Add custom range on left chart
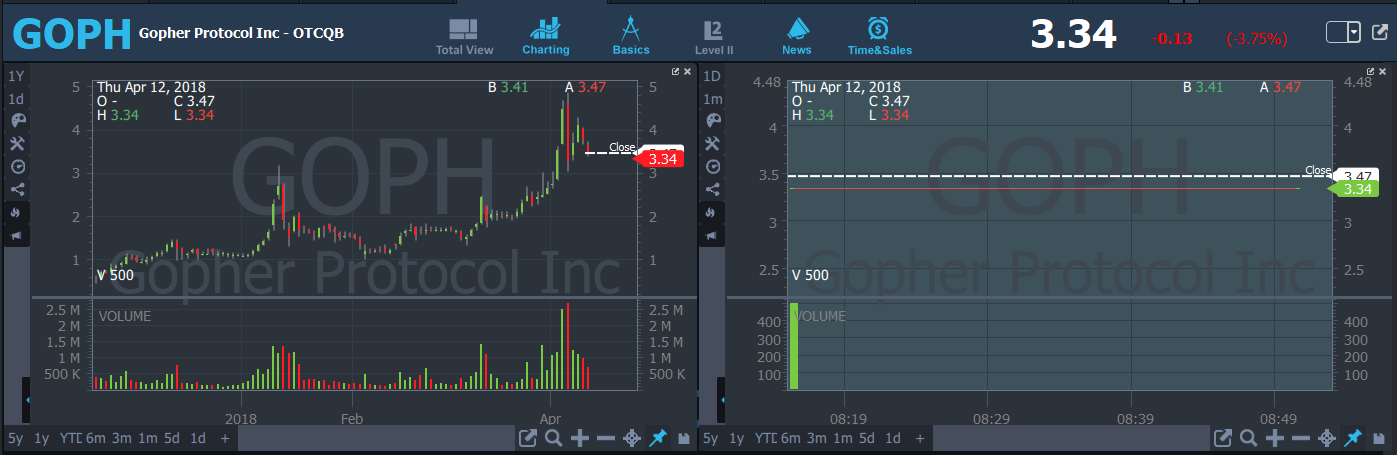This screenshot has height=455, width=1397. click(x=225, y=438)
